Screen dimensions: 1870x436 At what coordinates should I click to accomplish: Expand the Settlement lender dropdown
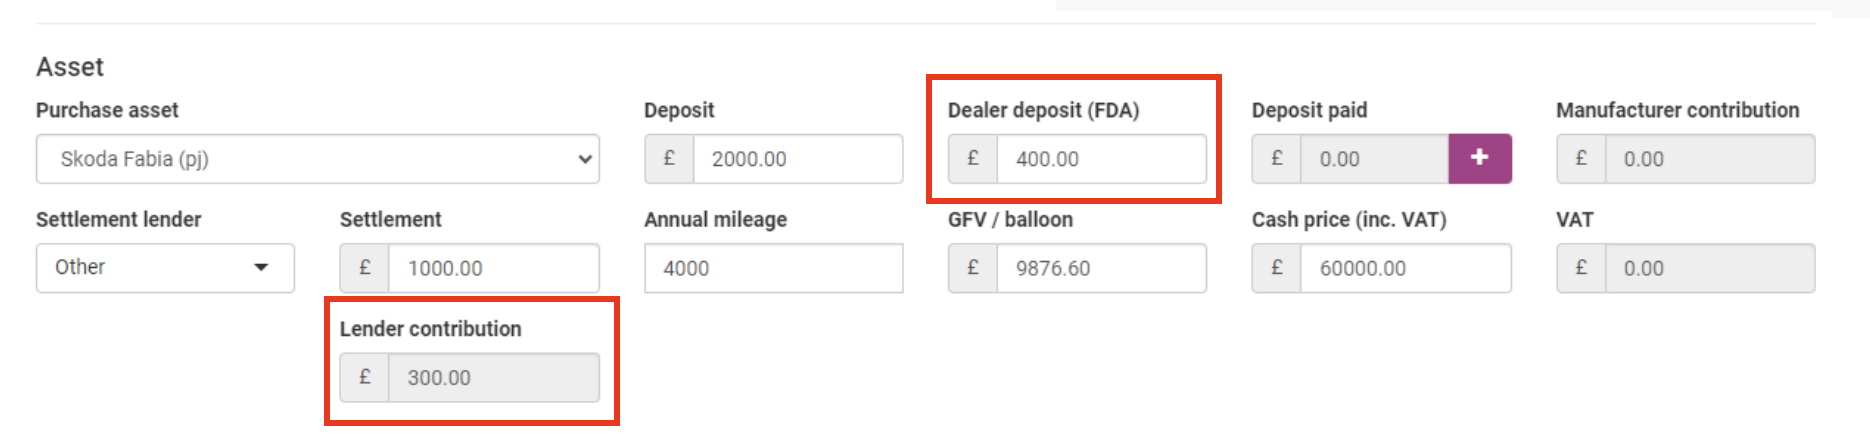pos(165,268)
